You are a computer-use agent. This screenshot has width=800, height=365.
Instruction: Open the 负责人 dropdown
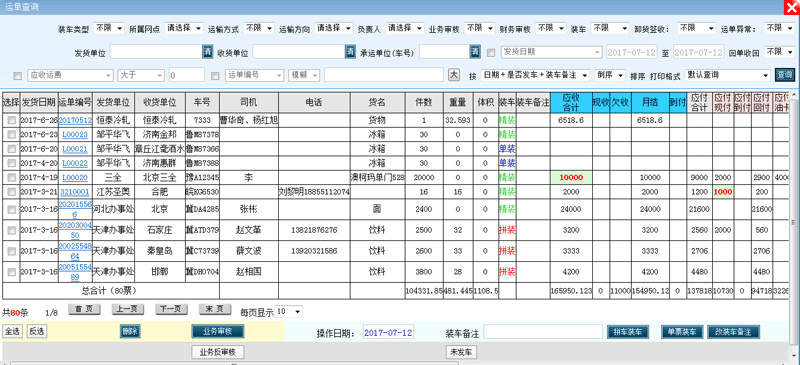coord(405,28)
